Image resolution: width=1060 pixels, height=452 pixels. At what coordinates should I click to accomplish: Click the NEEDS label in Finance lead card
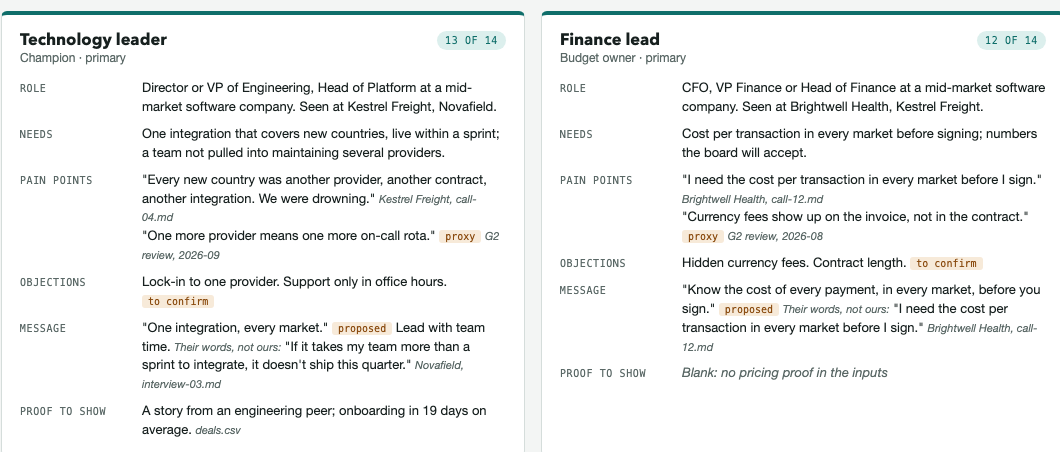pyautogui.click(x=576, y=134)
